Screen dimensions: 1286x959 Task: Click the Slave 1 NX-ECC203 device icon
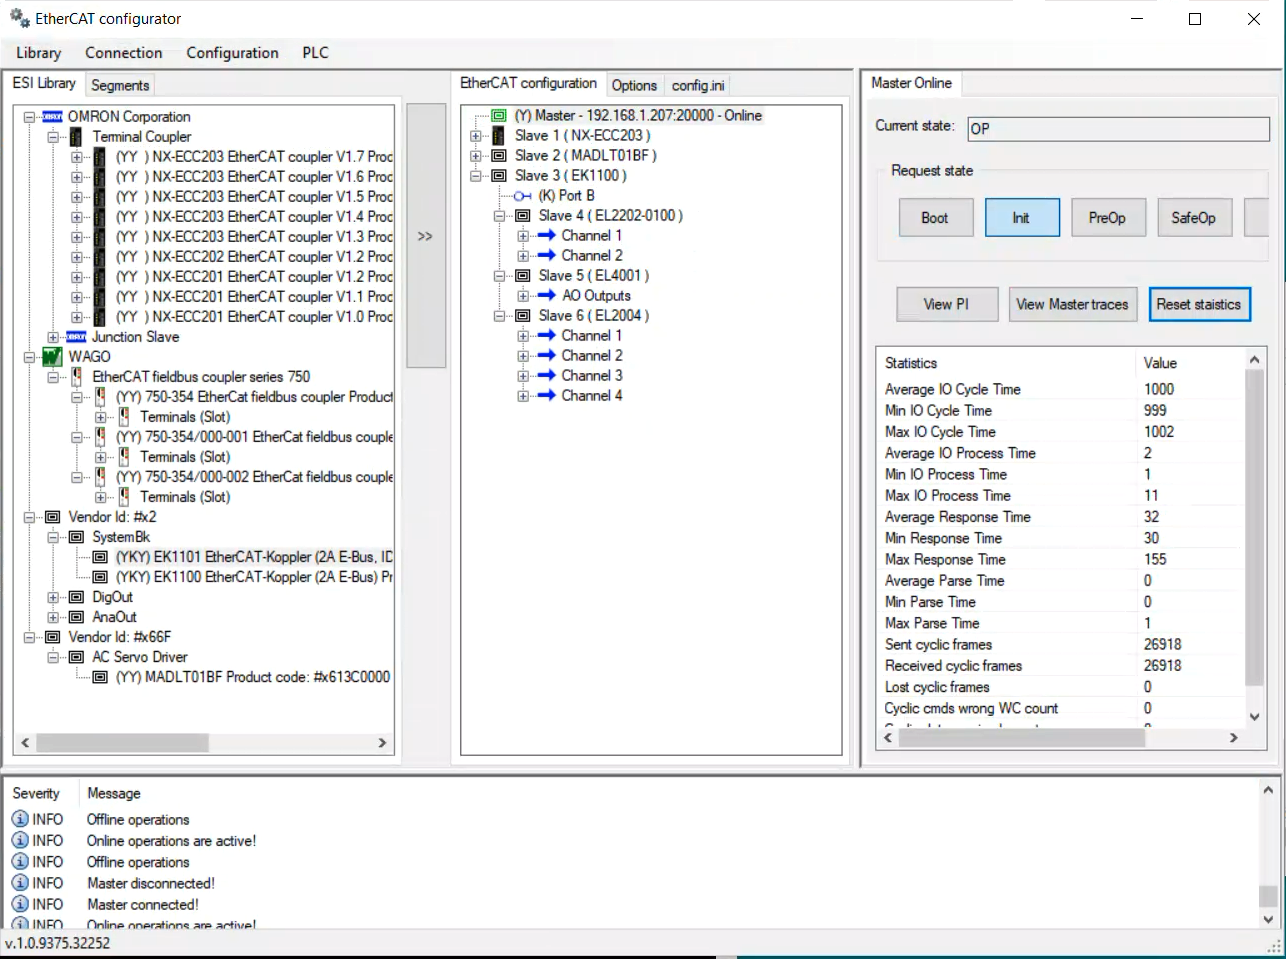click(x=499, y=136)
